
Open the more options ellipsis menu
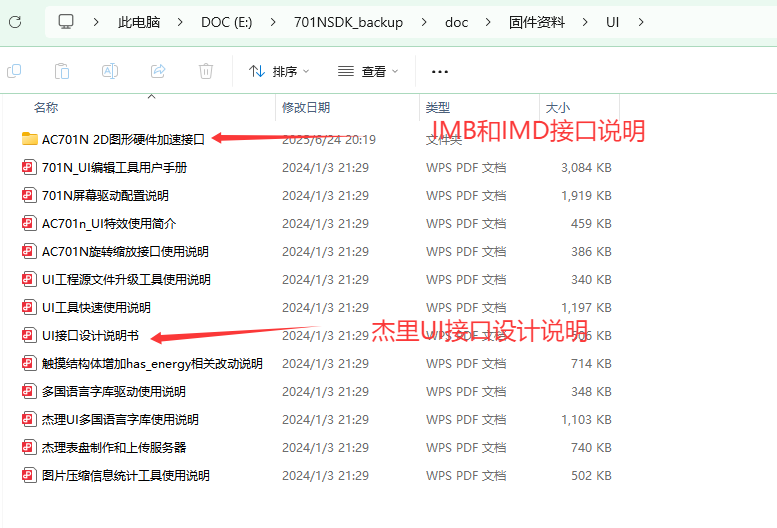click(440, 72)
